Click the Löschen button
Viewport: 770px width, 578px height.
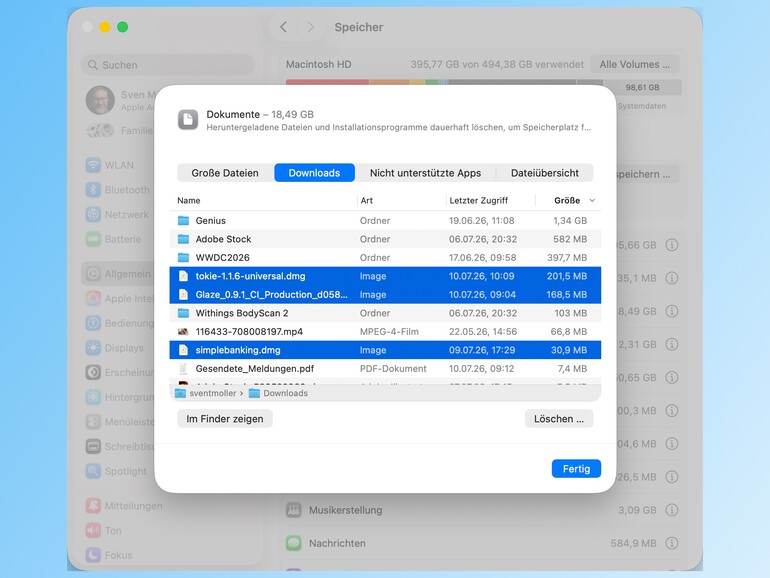(x=559, y=419)
